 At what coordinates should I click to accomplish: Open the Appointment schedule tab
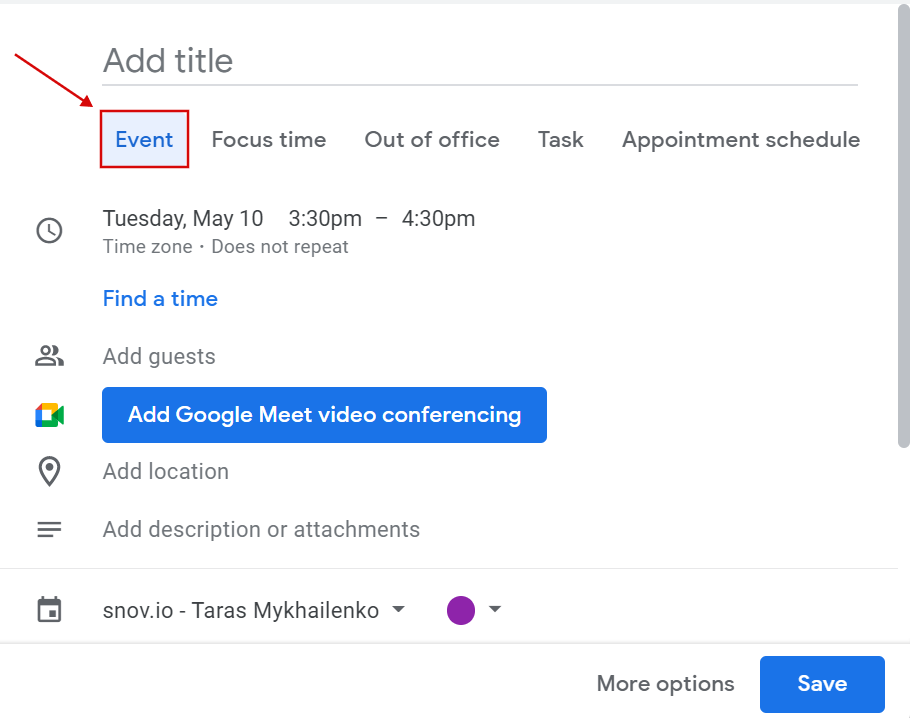coord(741,139)
